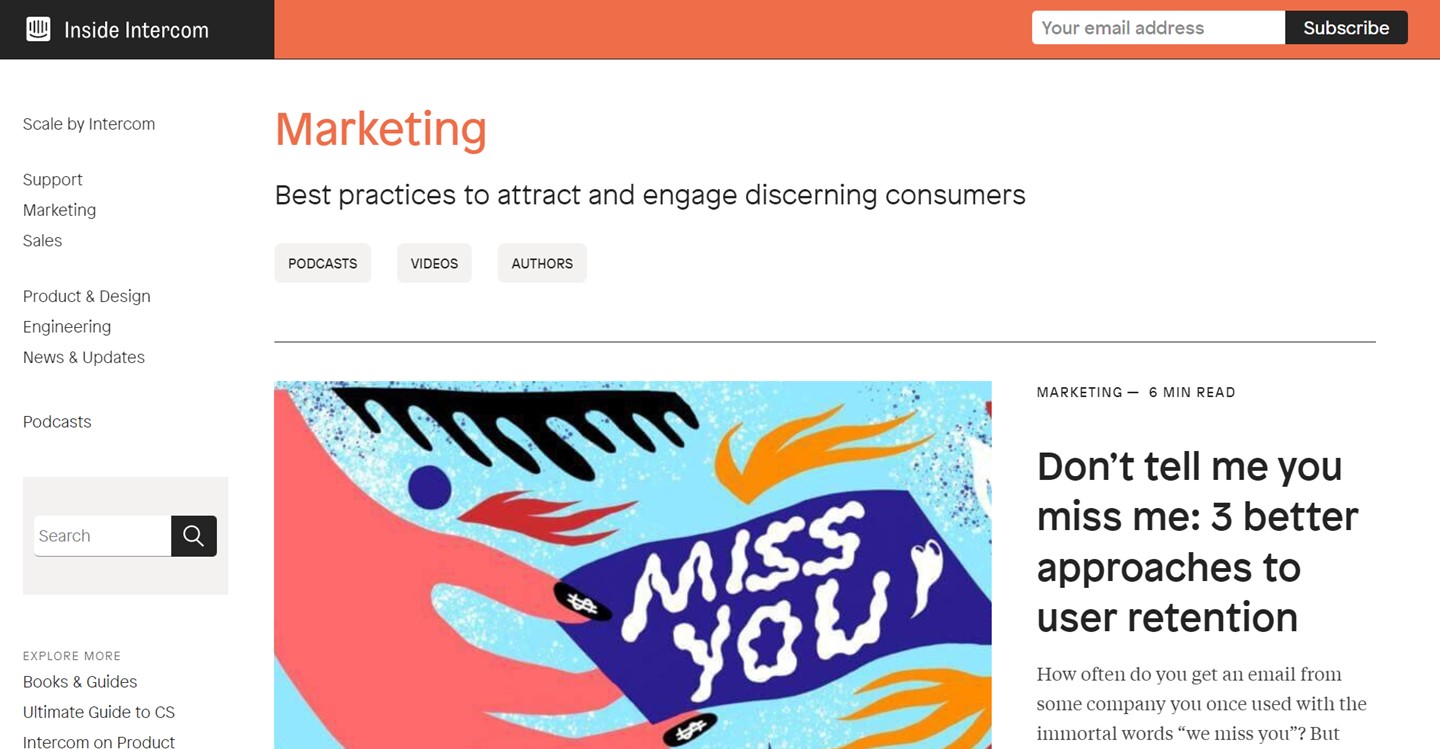This screenshot has height=749, width=1440.
Task: Open Podcasts in sidebar
Action: (57, 422)
